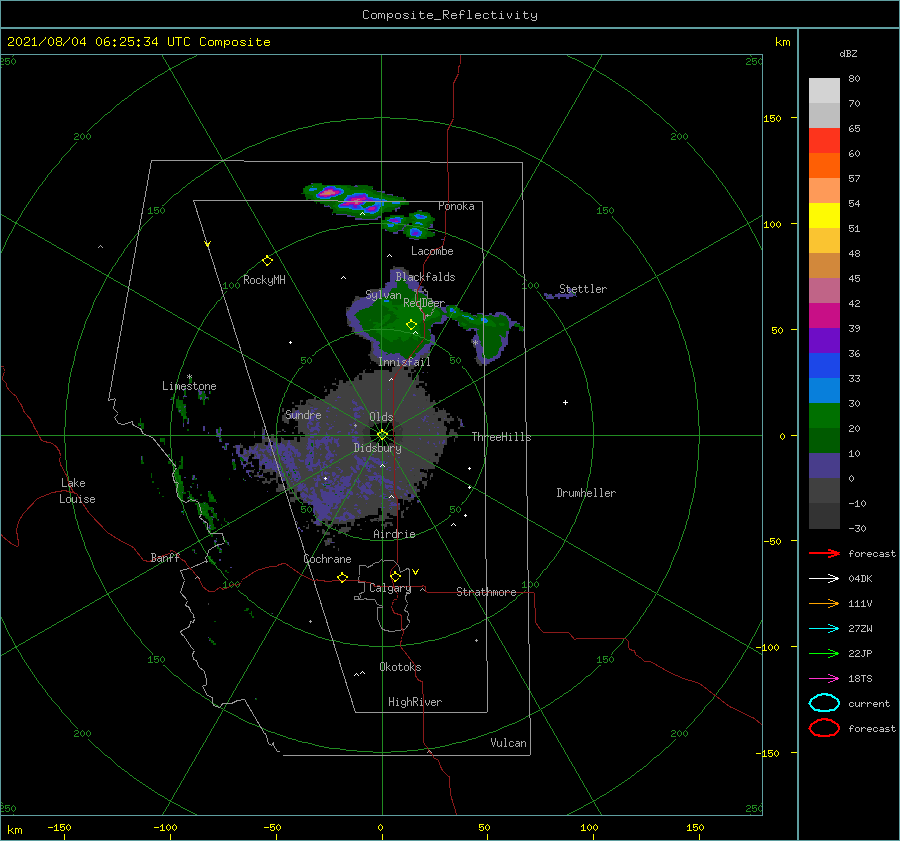
Task: Click the Cochrane town label
Action: 327,559
